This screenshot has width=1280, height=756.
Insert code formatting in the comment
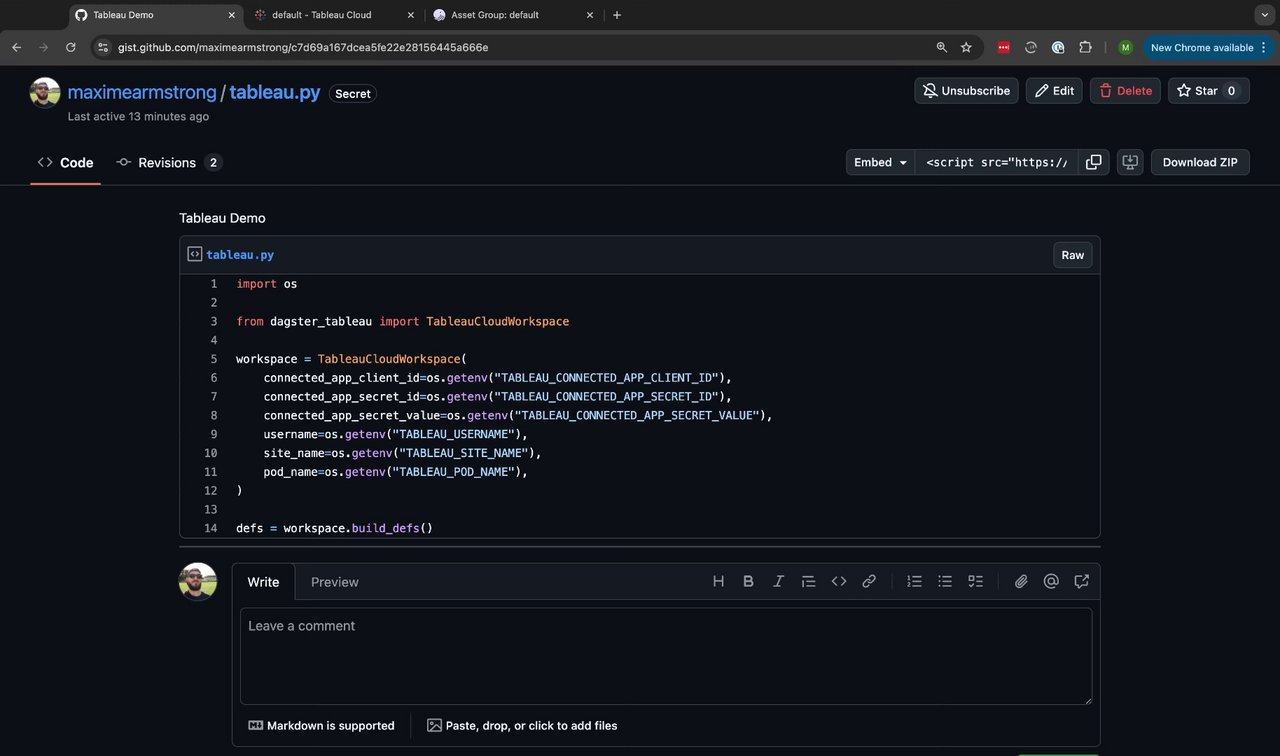pyautogui.click(x=839, y=581)
